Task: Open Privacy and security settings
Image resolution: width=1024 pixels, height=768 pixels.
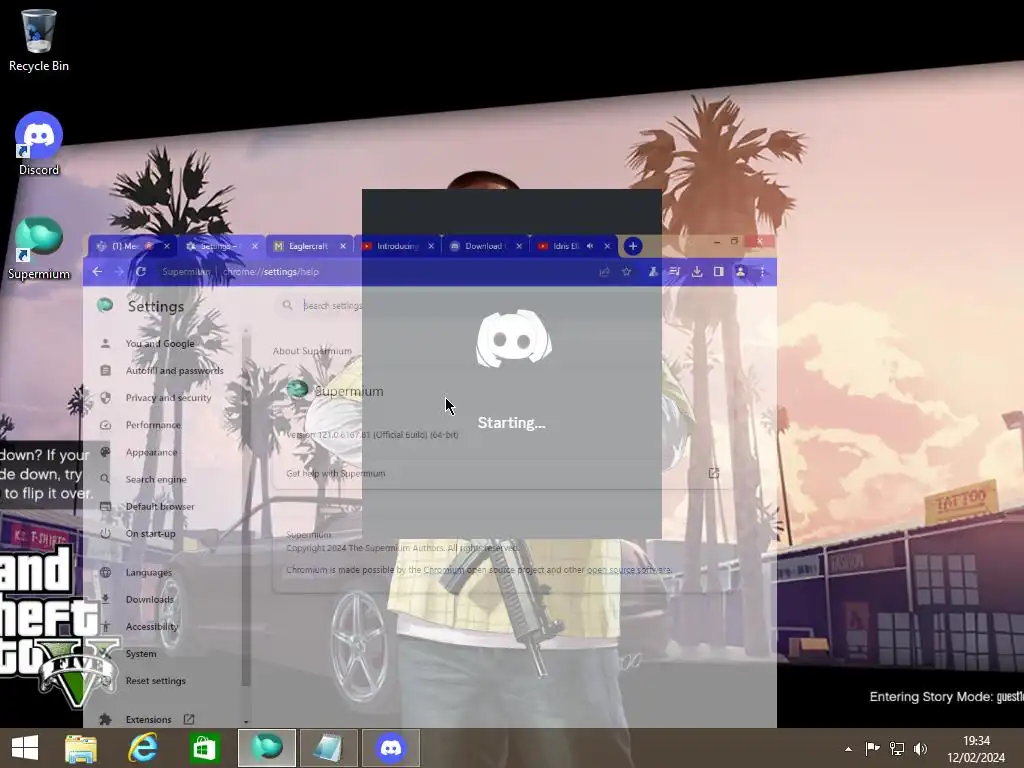Action: [168, 398]
